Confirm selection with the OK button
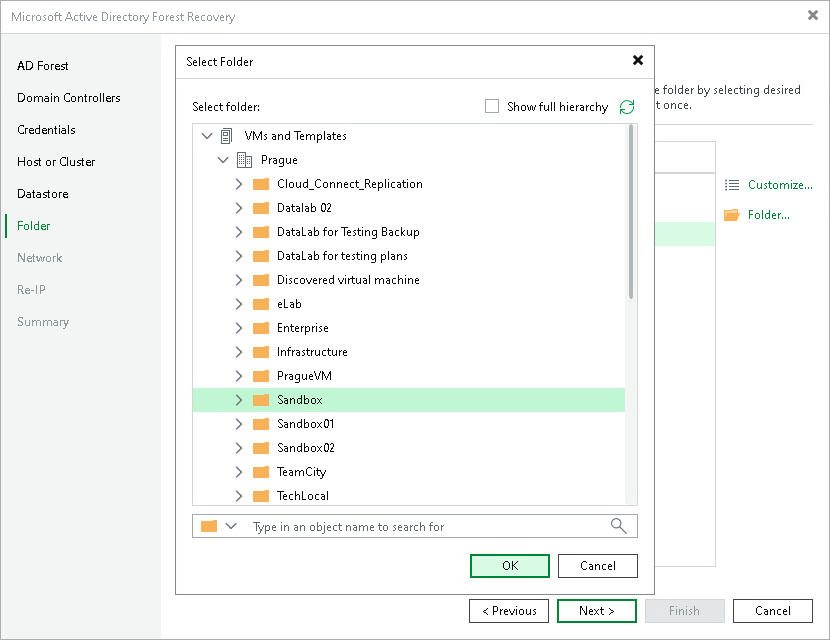The width and height of the screenshot is (830, 640). pos(510,566)
